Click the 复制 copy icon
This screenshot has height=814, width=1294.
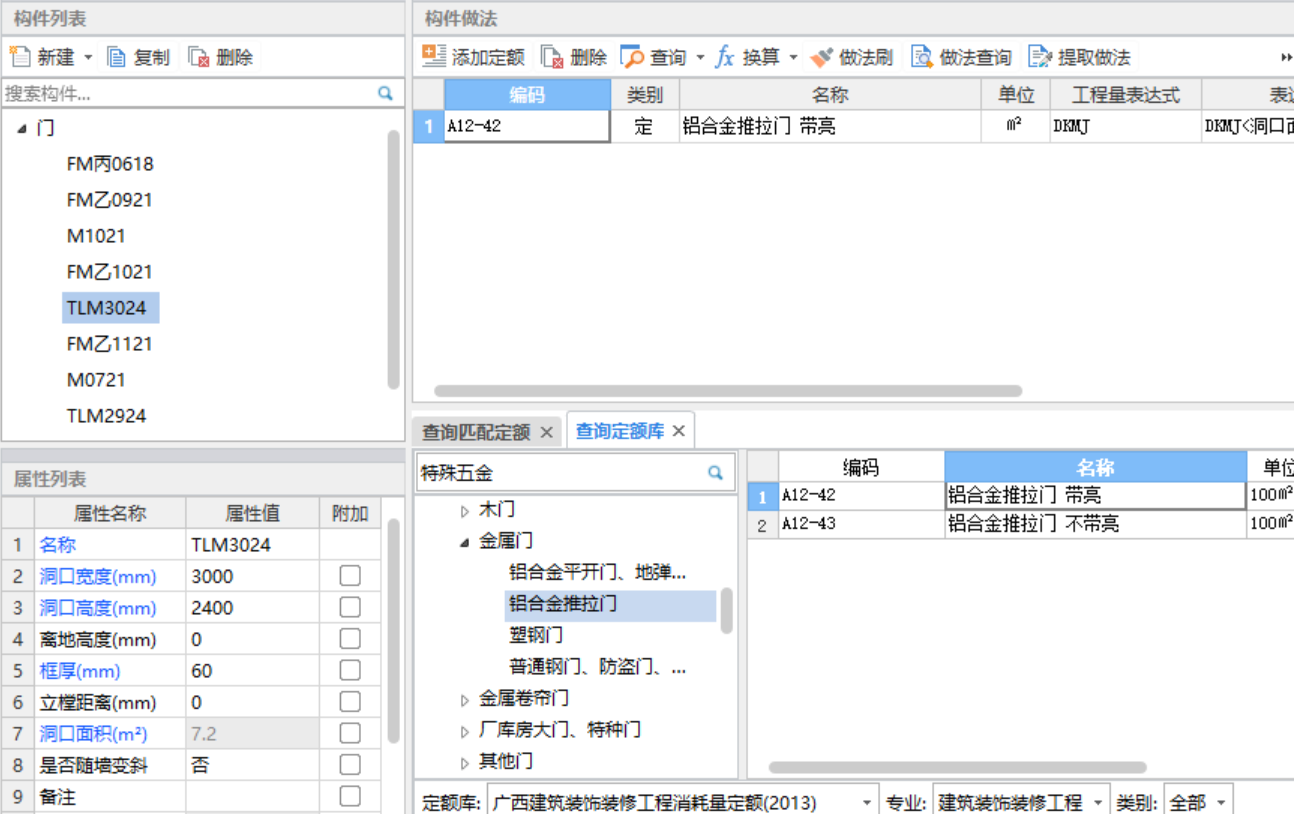click(x=117, y=57)
